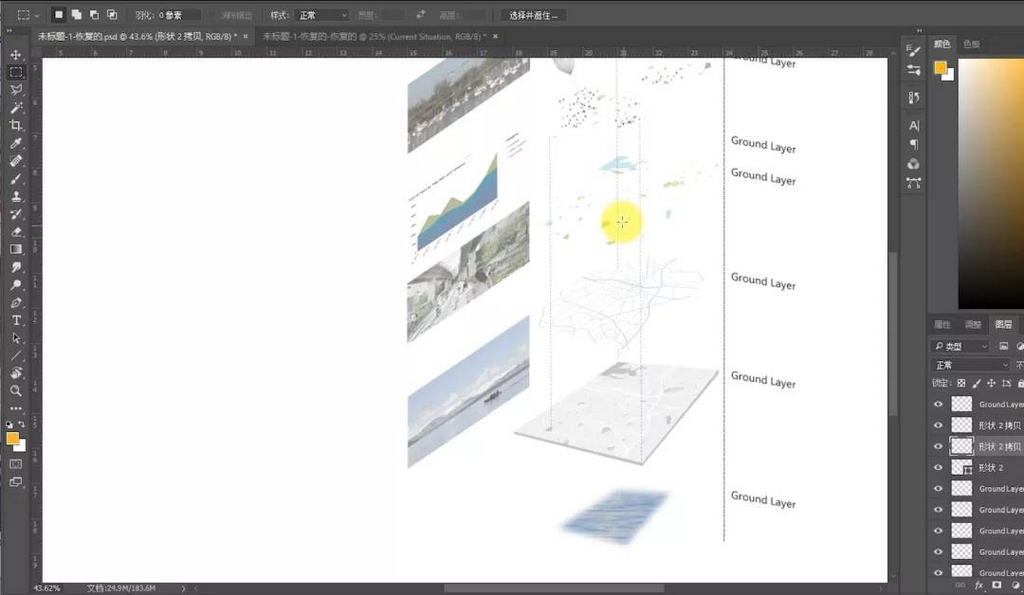Hide the top Ground Layer in layers panel
1024x595 pixels.
click(x=938, y=404)
